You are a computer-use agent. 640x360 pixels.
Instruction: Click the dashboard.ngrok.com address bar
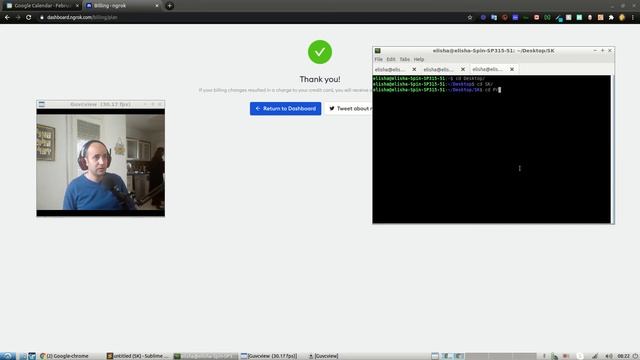(253, 17)
